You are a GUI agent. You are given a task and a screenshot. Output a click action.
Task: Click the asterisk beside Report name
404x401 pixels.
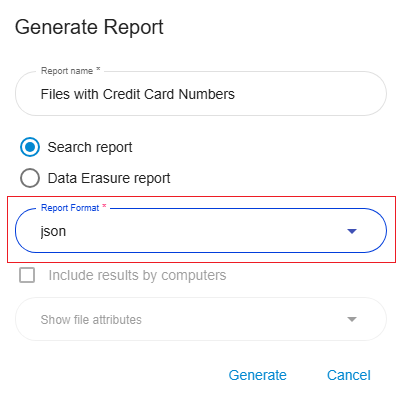[98, 69]
